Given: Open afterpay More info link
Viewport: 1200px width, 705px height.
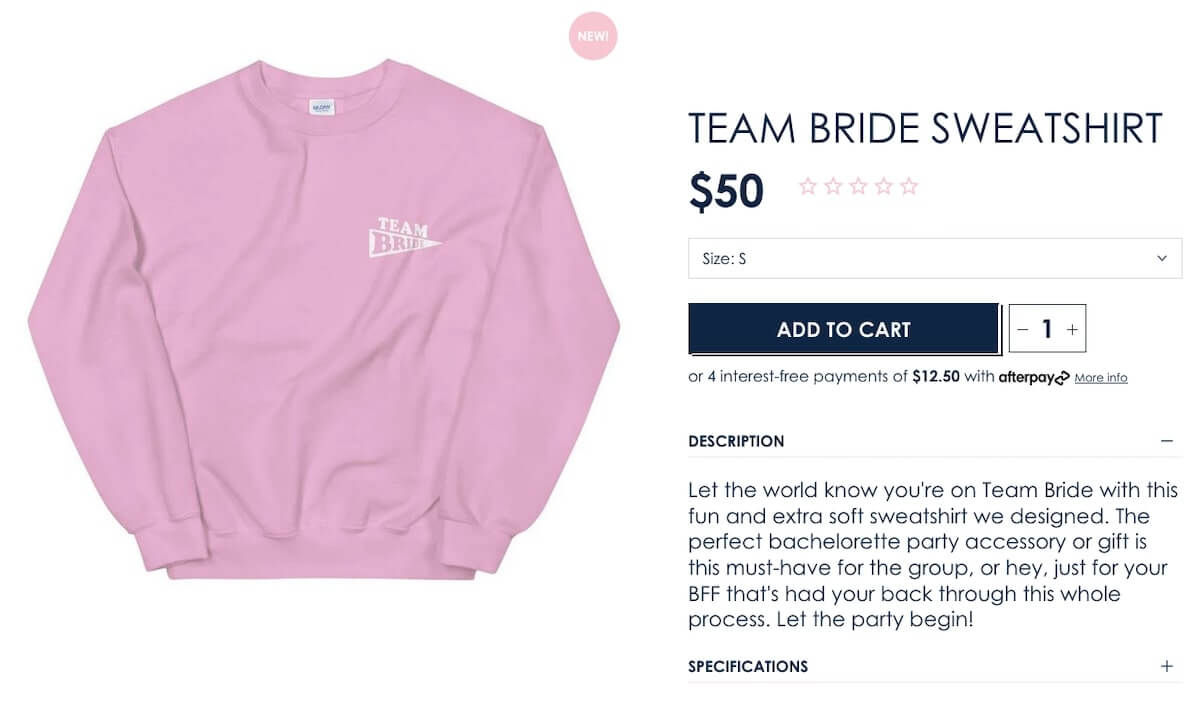Looking at the screenshot, I should point(1101,378).
